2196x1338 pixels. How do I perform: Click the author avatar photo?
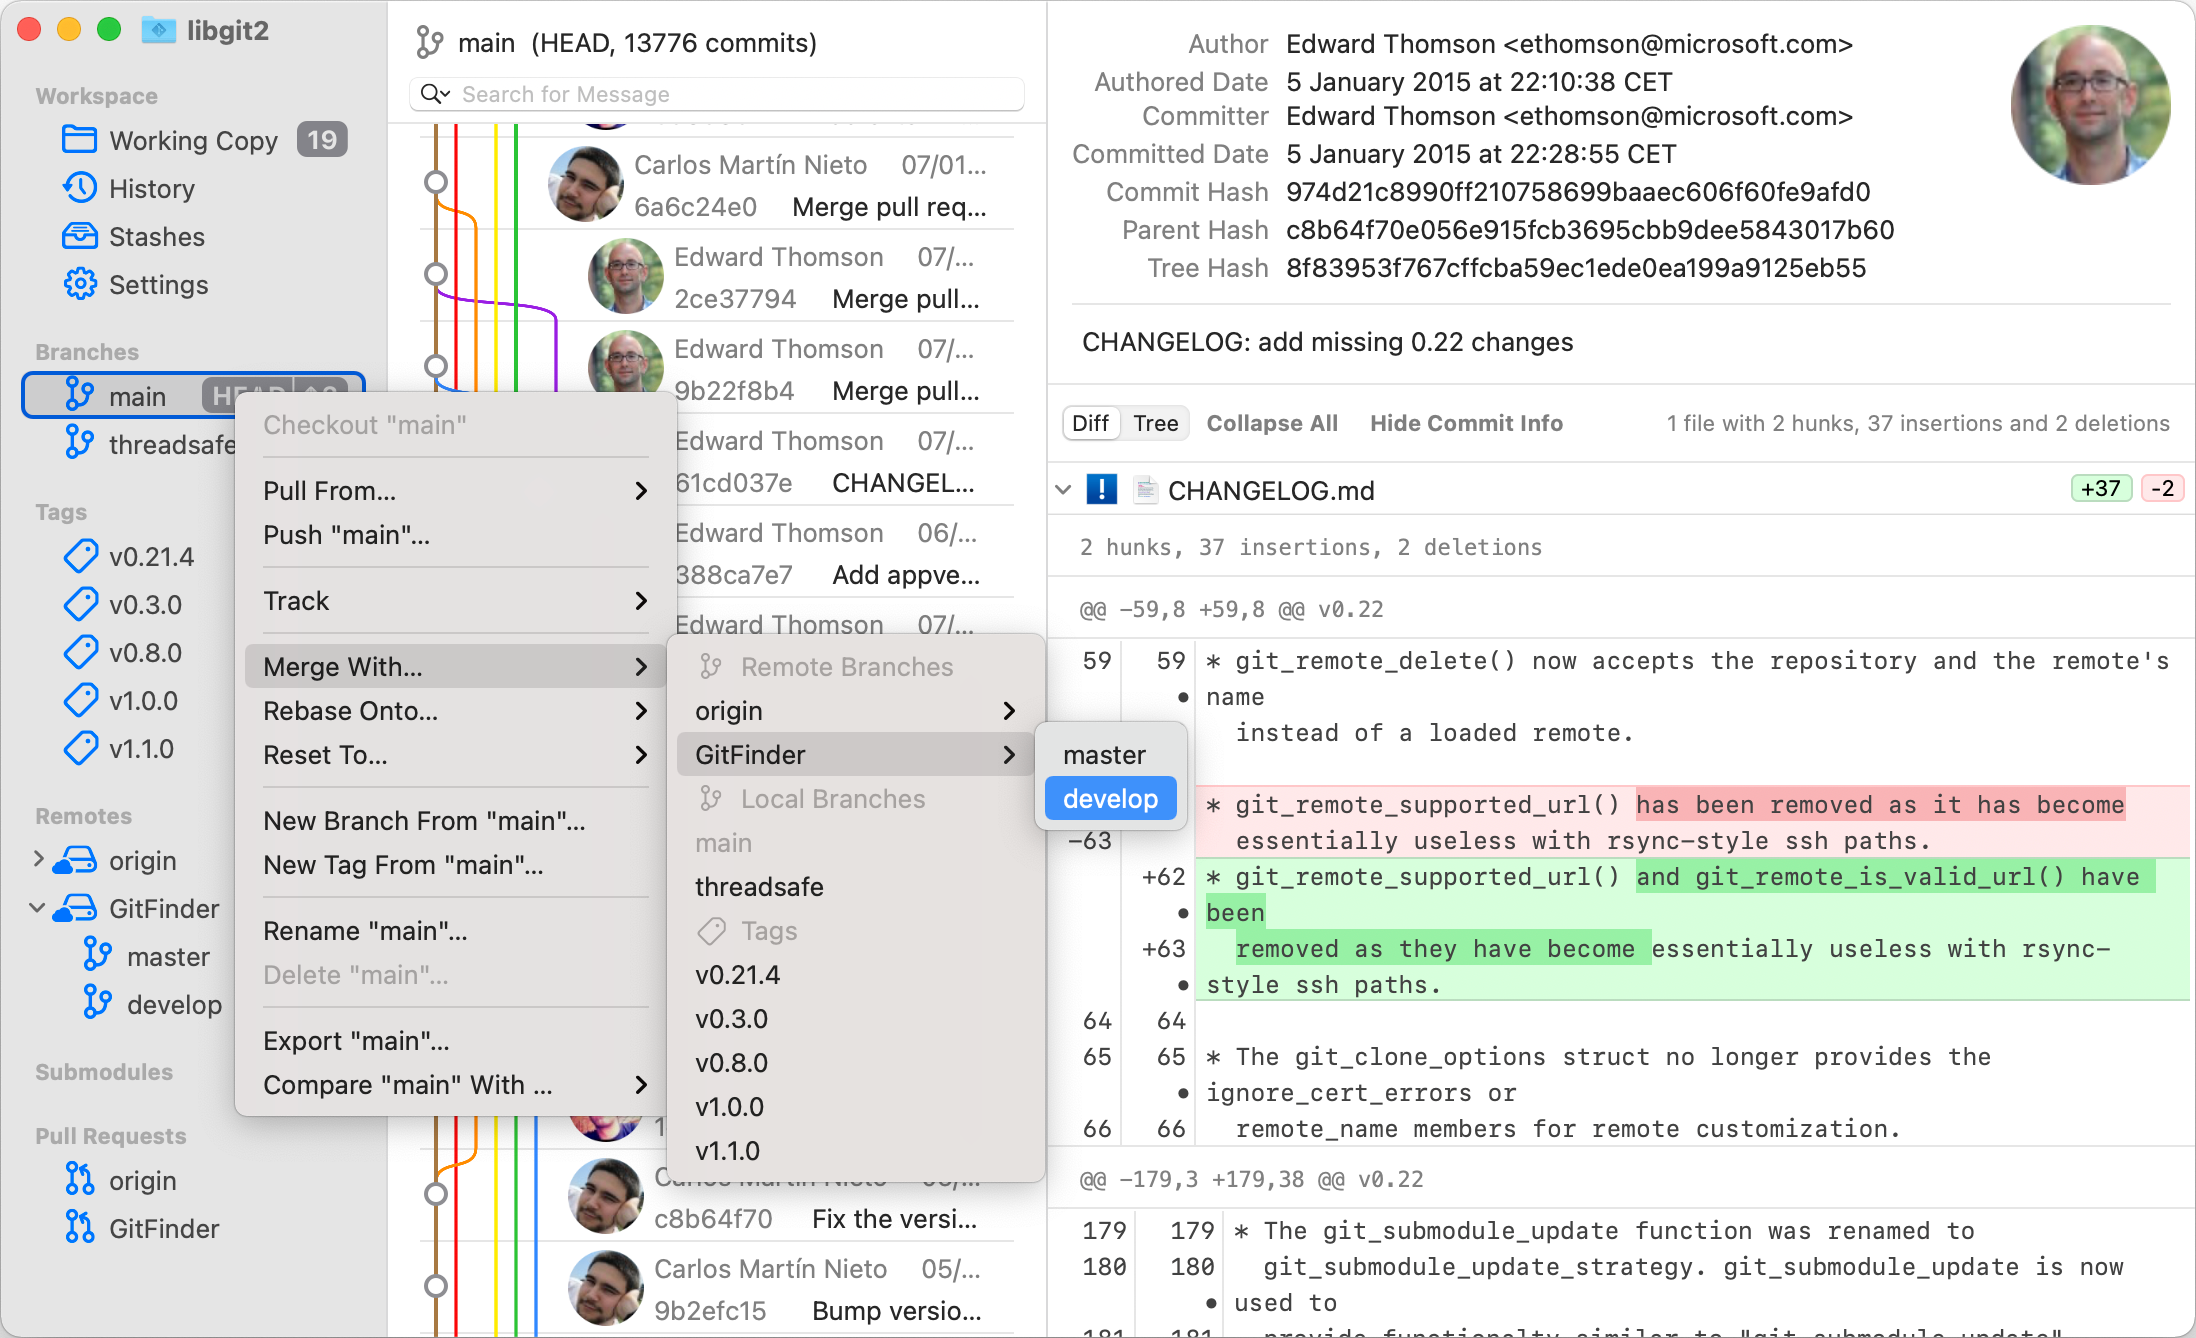click(x=2089, y=104)
